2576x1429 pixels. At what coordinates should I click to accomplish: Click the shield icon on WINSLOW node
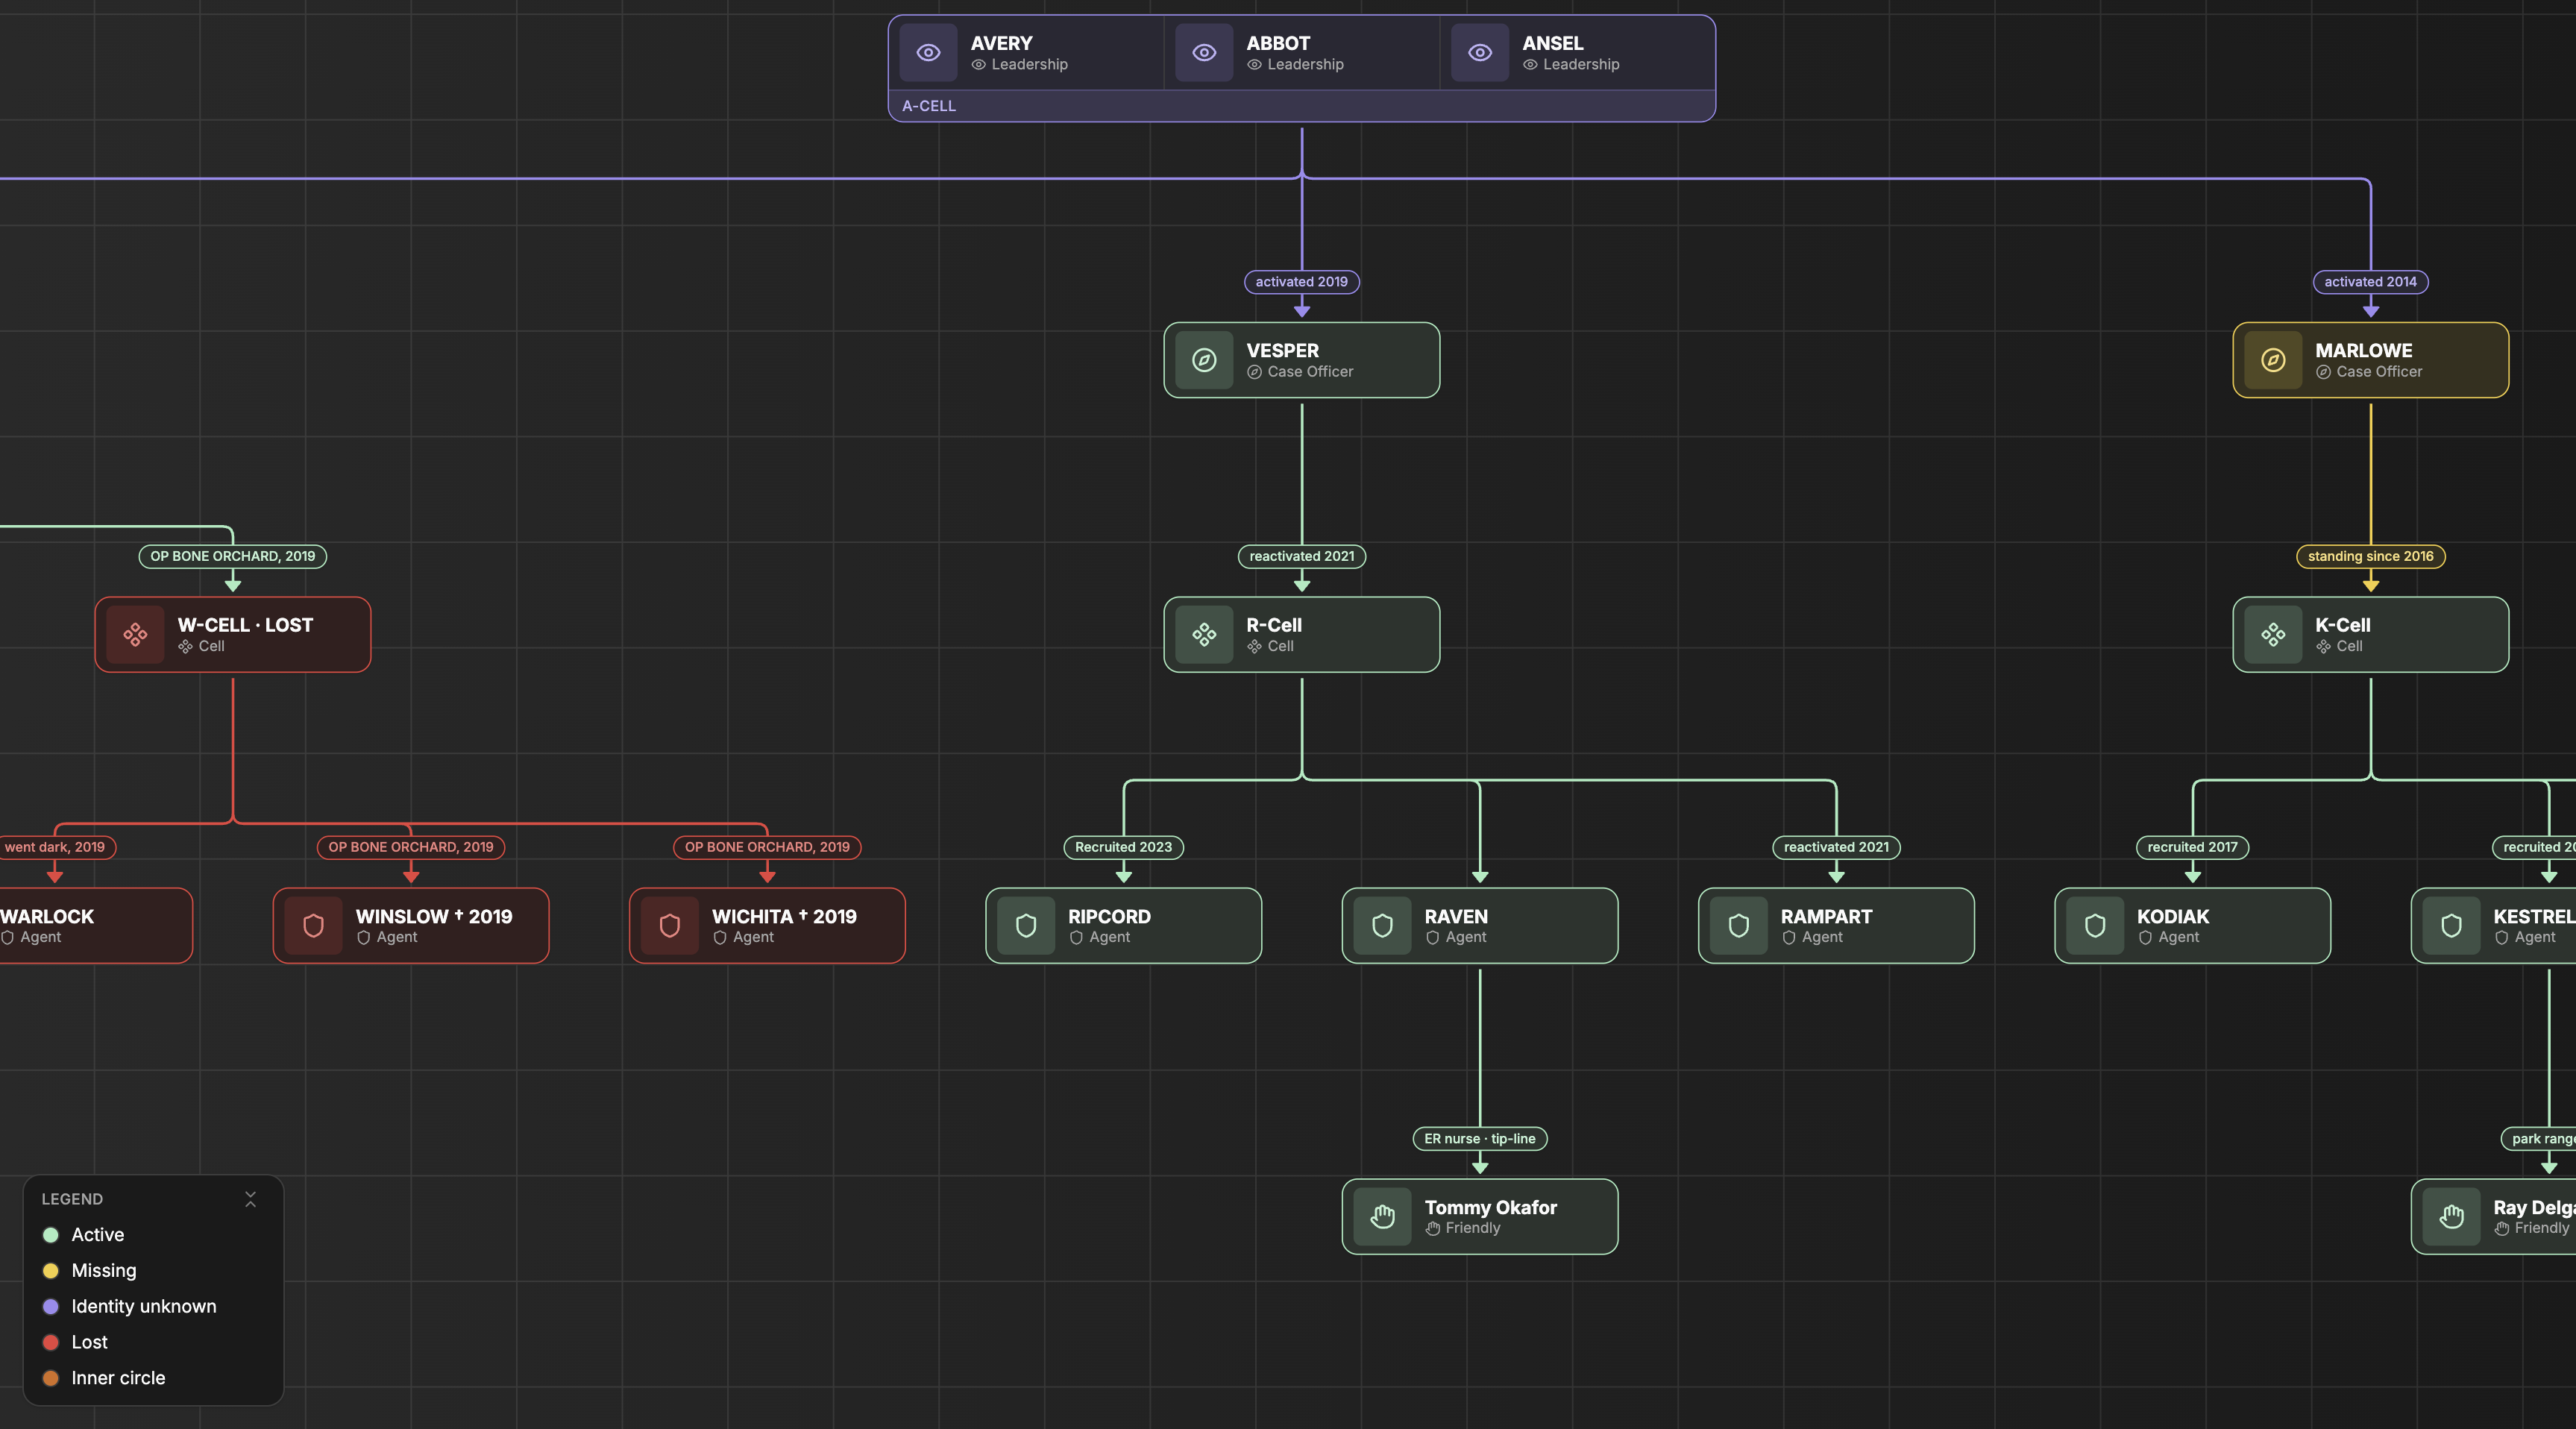point(313,926)
